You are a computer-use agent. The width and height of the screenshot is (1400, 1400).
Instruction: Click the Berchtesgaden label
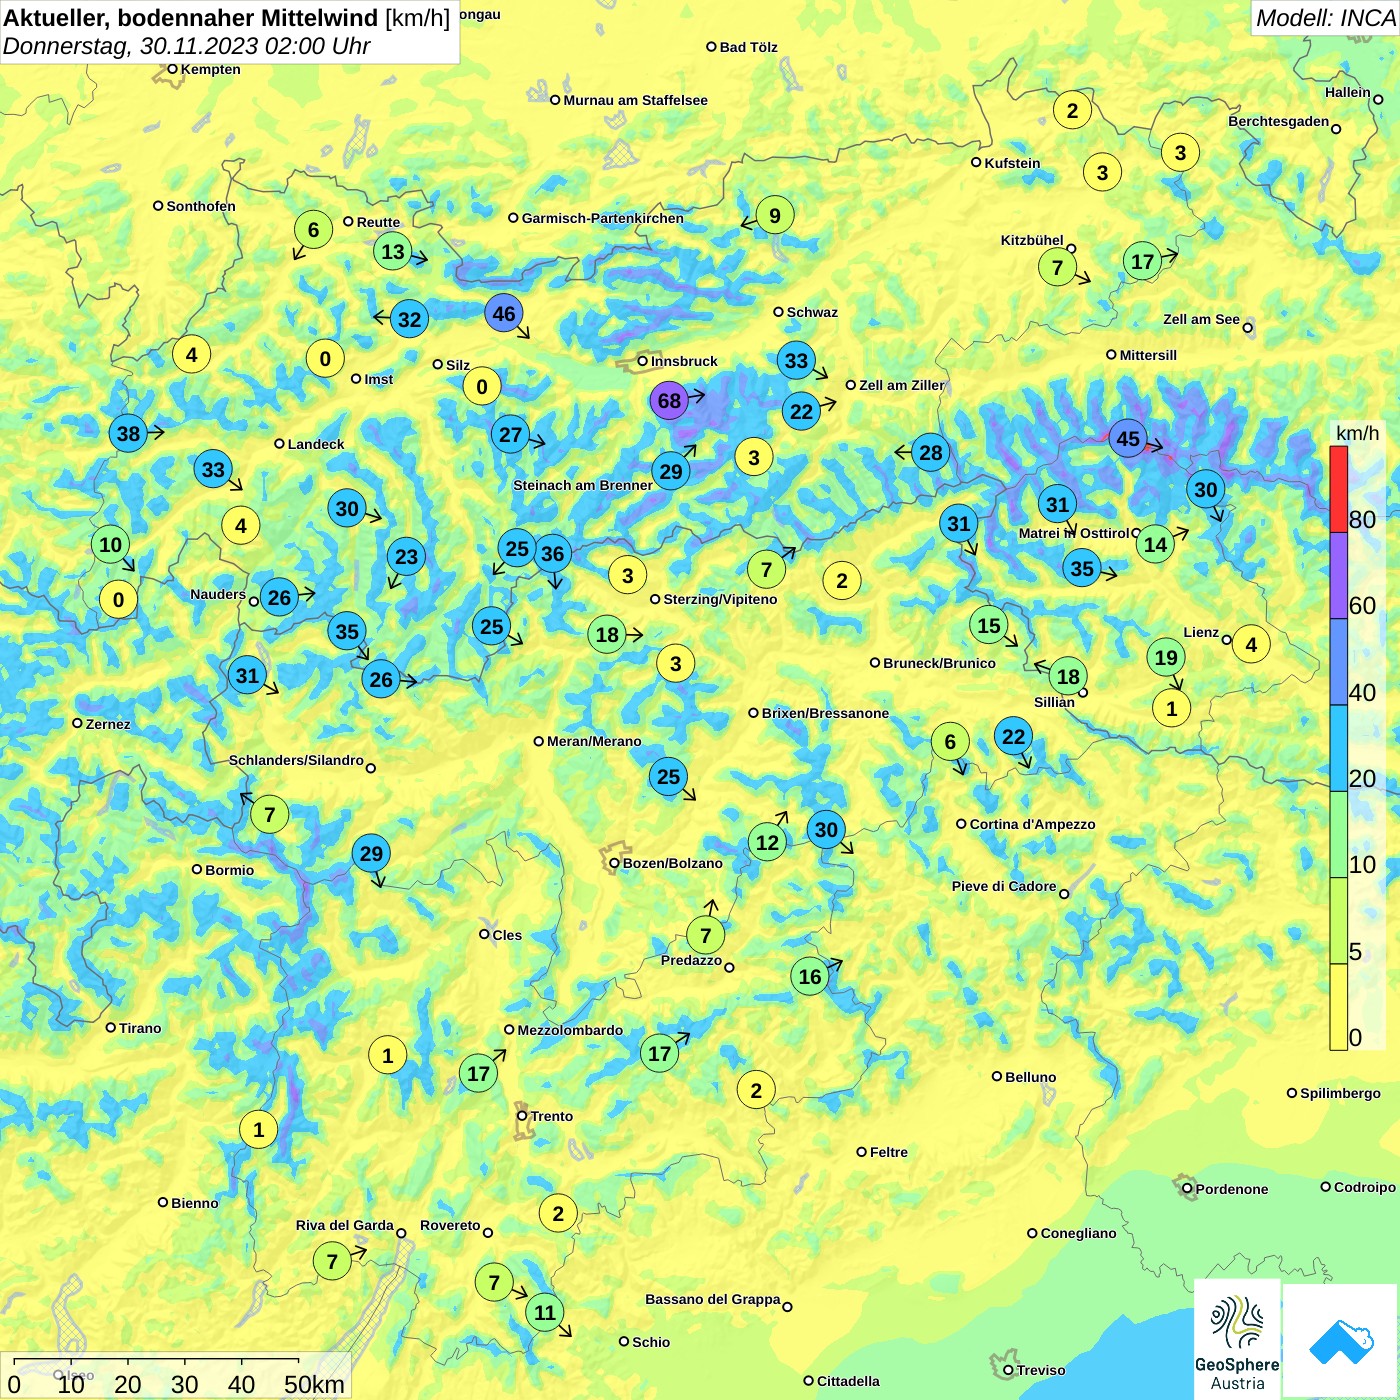point(1278,121)
